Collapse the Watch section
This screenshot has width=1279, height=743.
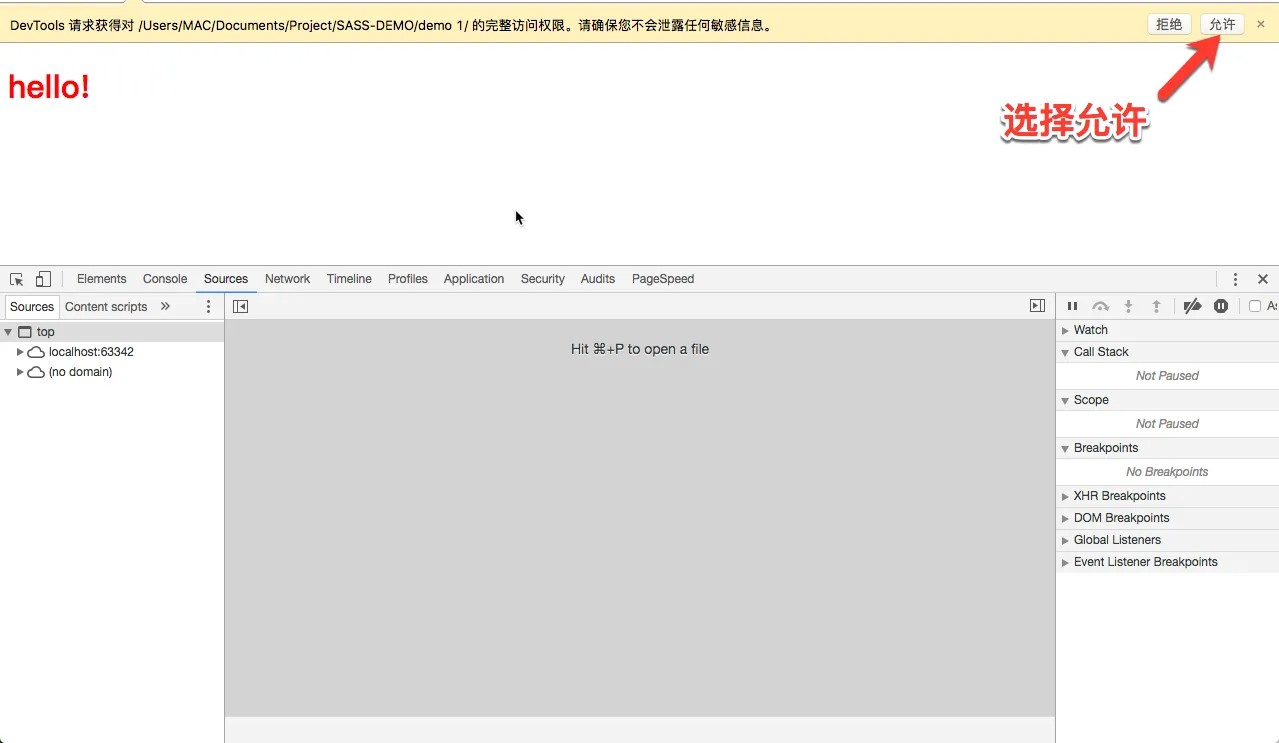[x=1065, y=330]
